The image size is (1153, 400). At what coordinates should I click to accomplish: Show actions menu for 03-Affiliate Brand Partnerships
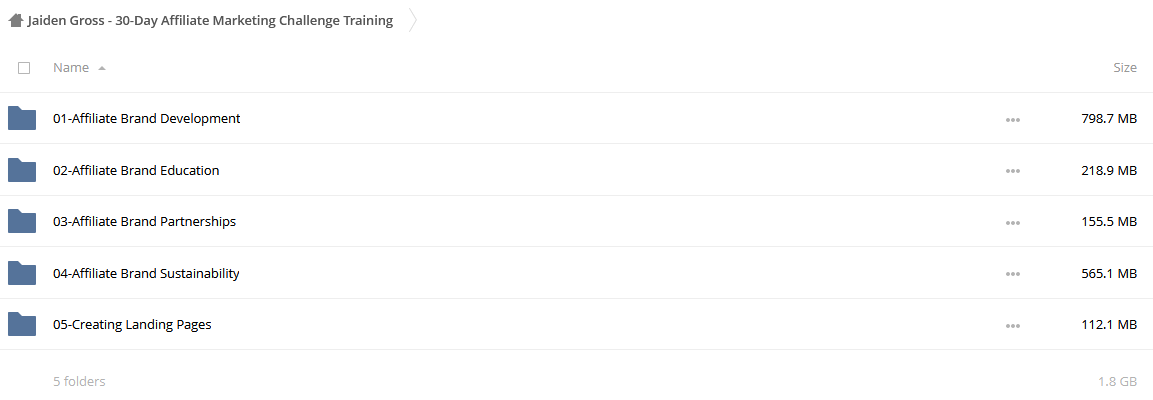click(1013, 223)
